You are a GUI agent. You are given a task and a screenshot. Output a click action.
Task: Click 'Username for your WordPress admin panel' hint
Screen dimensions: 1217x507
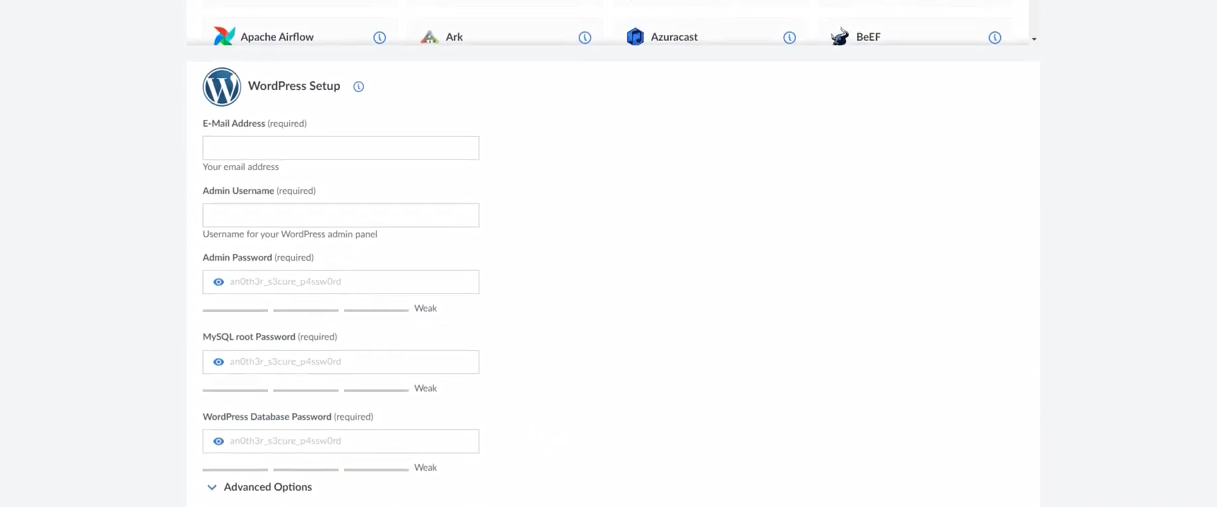pos(290,234)
